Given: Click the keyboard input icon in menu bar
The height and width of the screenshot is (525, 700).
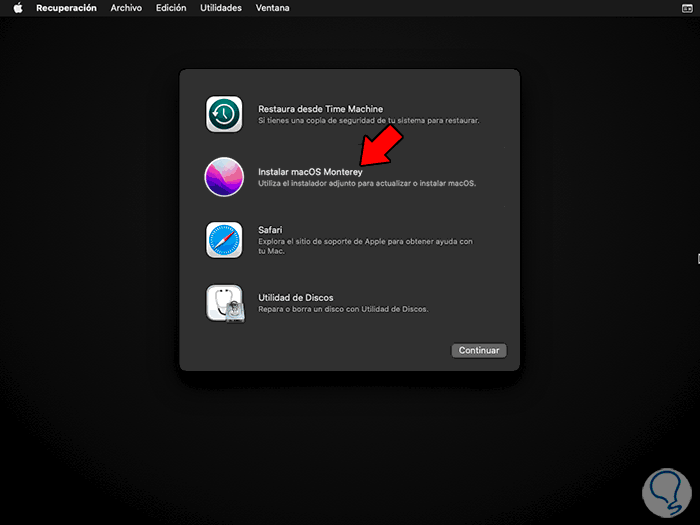Looking at the screenshot, I should (x=687, y=8).
